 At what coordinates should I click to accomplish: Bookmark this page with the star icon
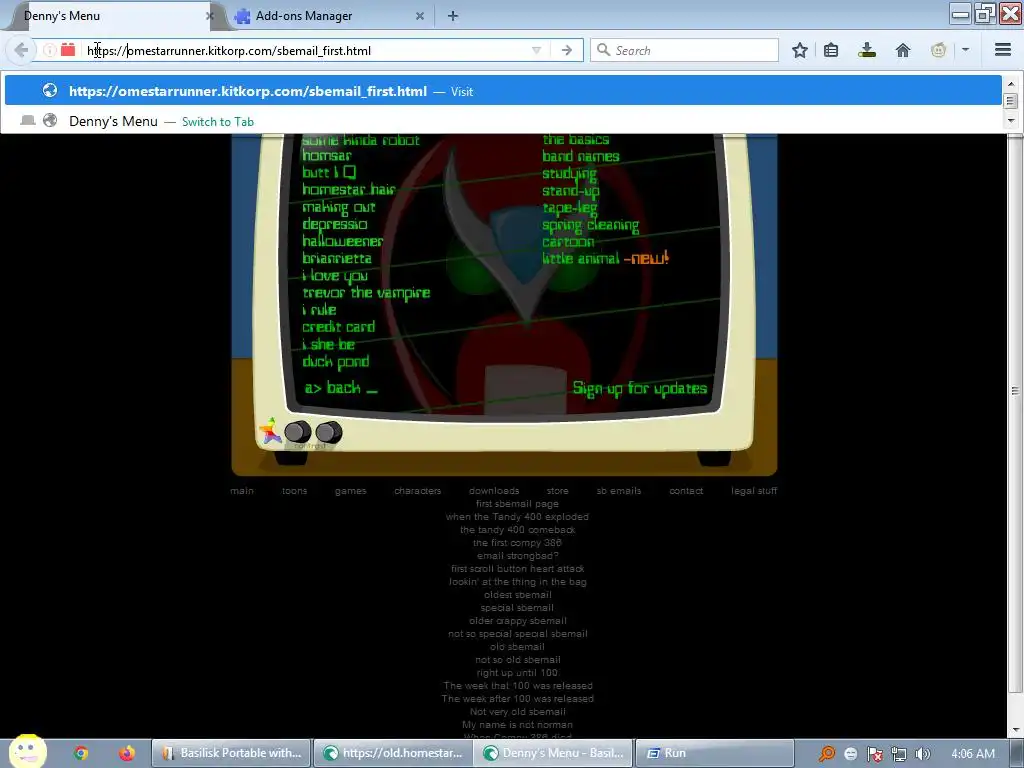[799, 50]
